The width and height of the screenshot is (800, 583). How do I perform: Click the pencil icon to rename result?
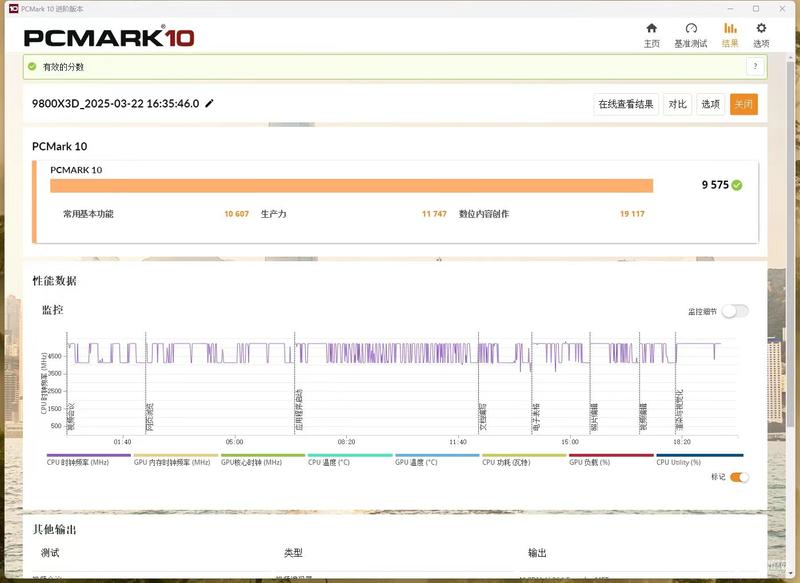(209, 104)
